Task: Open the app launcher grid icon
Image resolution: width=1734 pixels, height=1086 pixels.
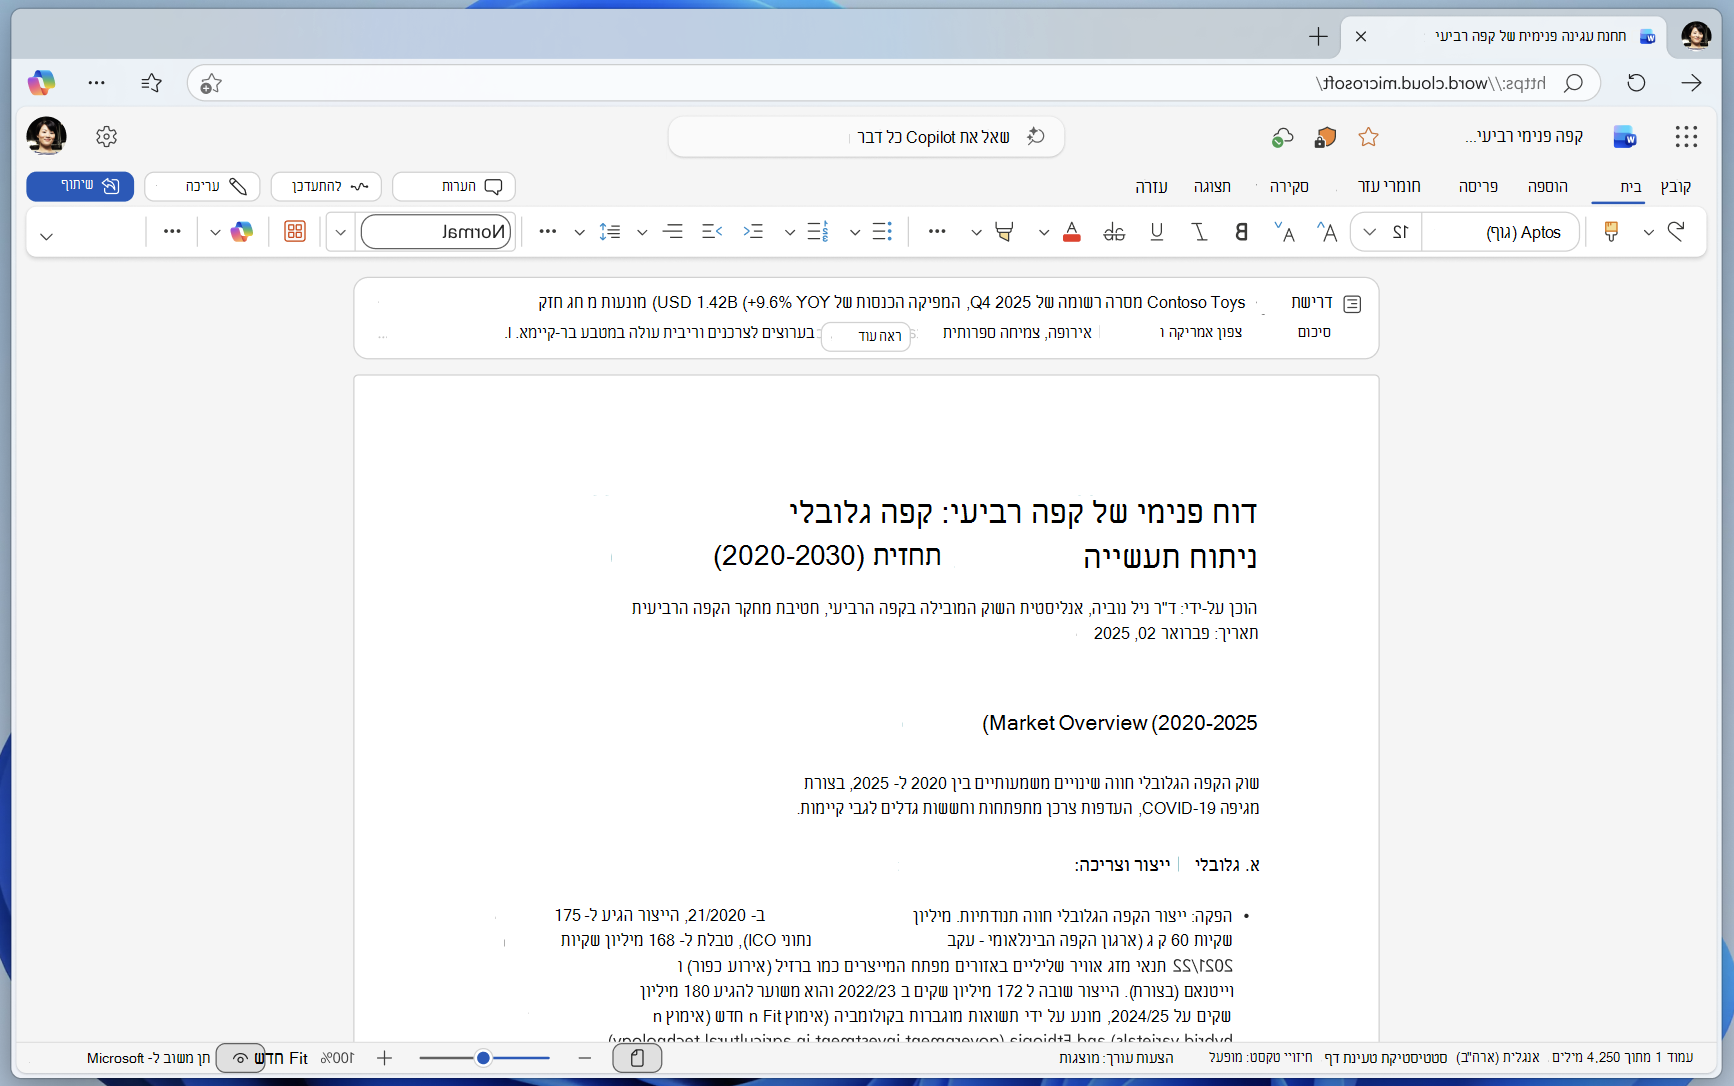Action: [x=1686, y=137]
